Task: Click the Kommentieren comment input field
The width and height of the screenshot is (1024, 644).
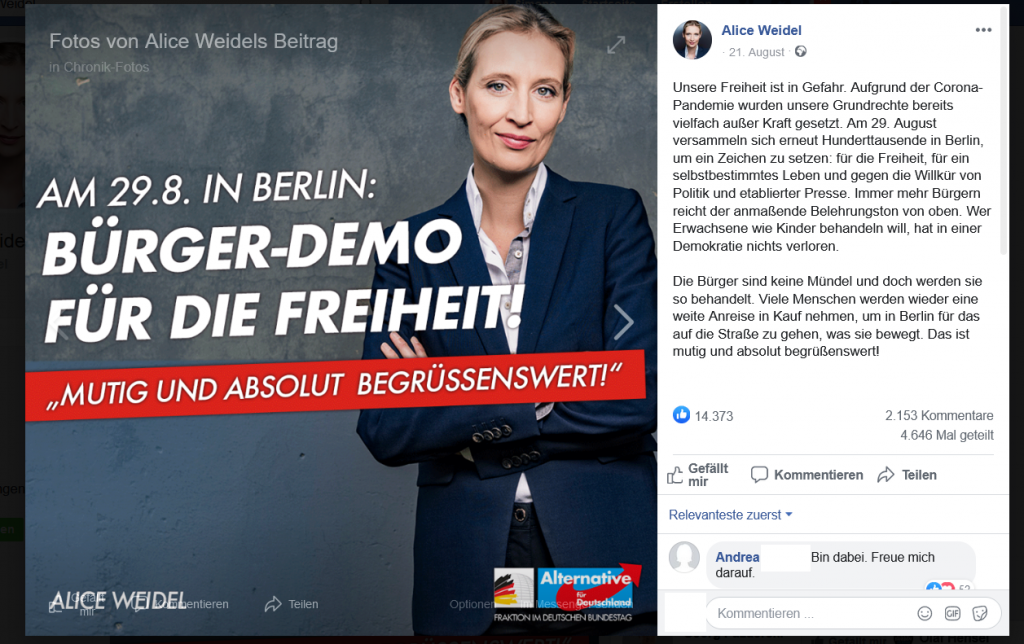Action: [810, 613]
